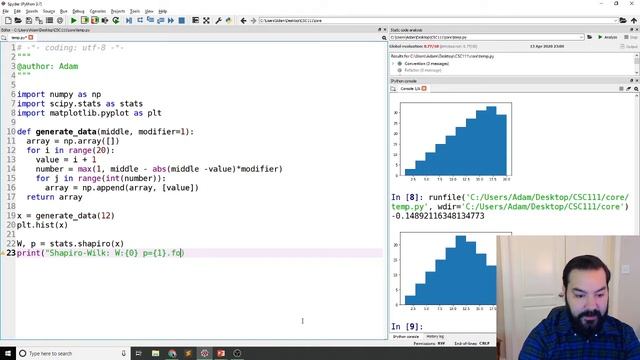Open the Tools menu
This screenshot has width=640, height=360.
click(135, 11)
